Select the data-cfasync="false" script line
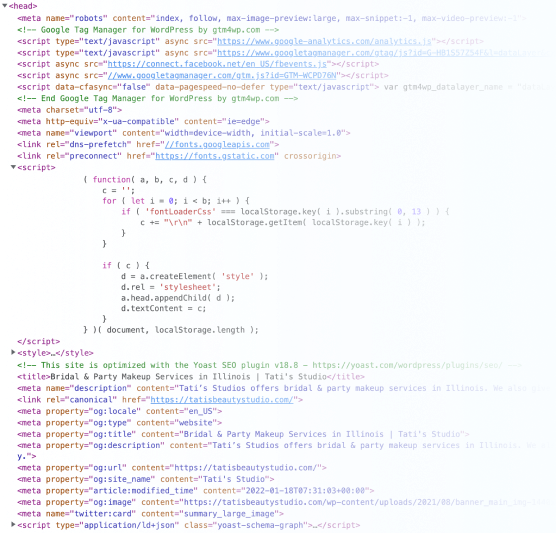Viewport: 556px width, 533px height. coord(285,87)
